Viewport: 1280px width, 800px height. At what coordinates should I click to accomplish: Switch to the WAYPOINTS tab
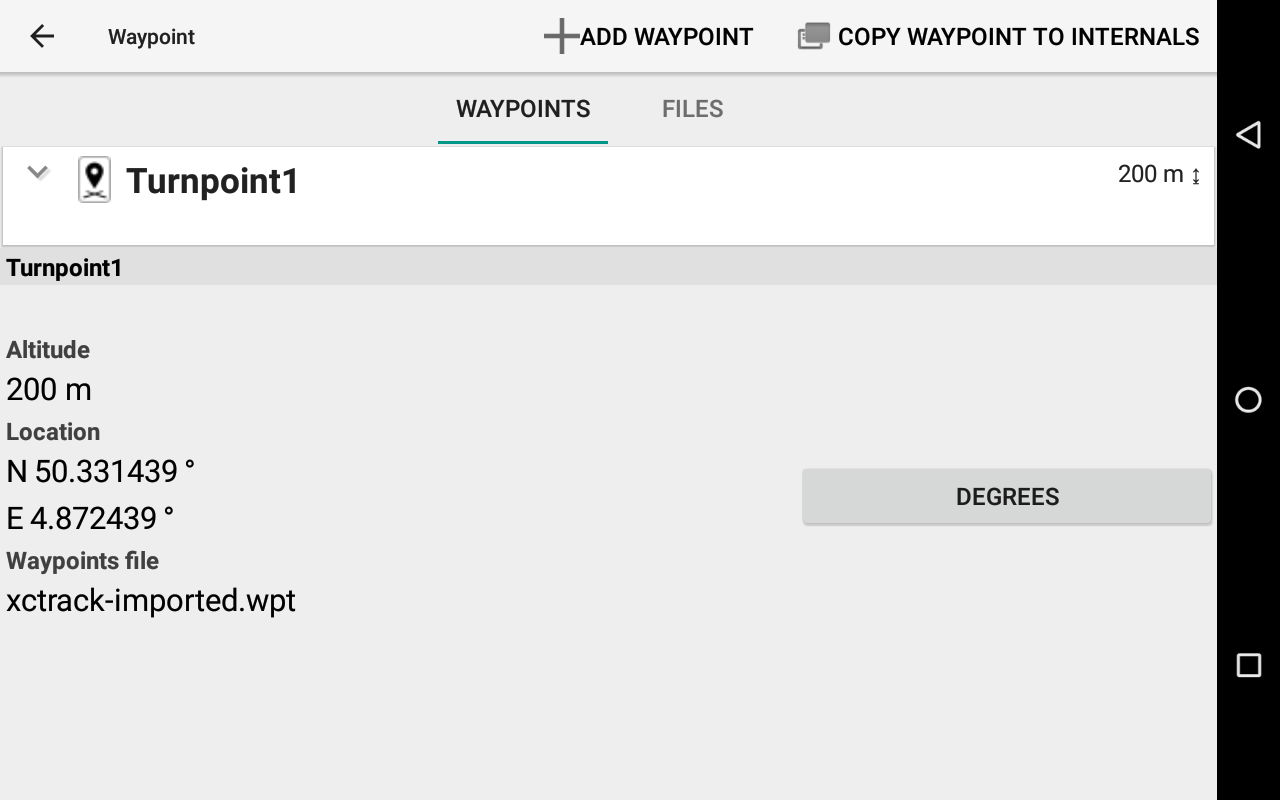pos(523,109)
